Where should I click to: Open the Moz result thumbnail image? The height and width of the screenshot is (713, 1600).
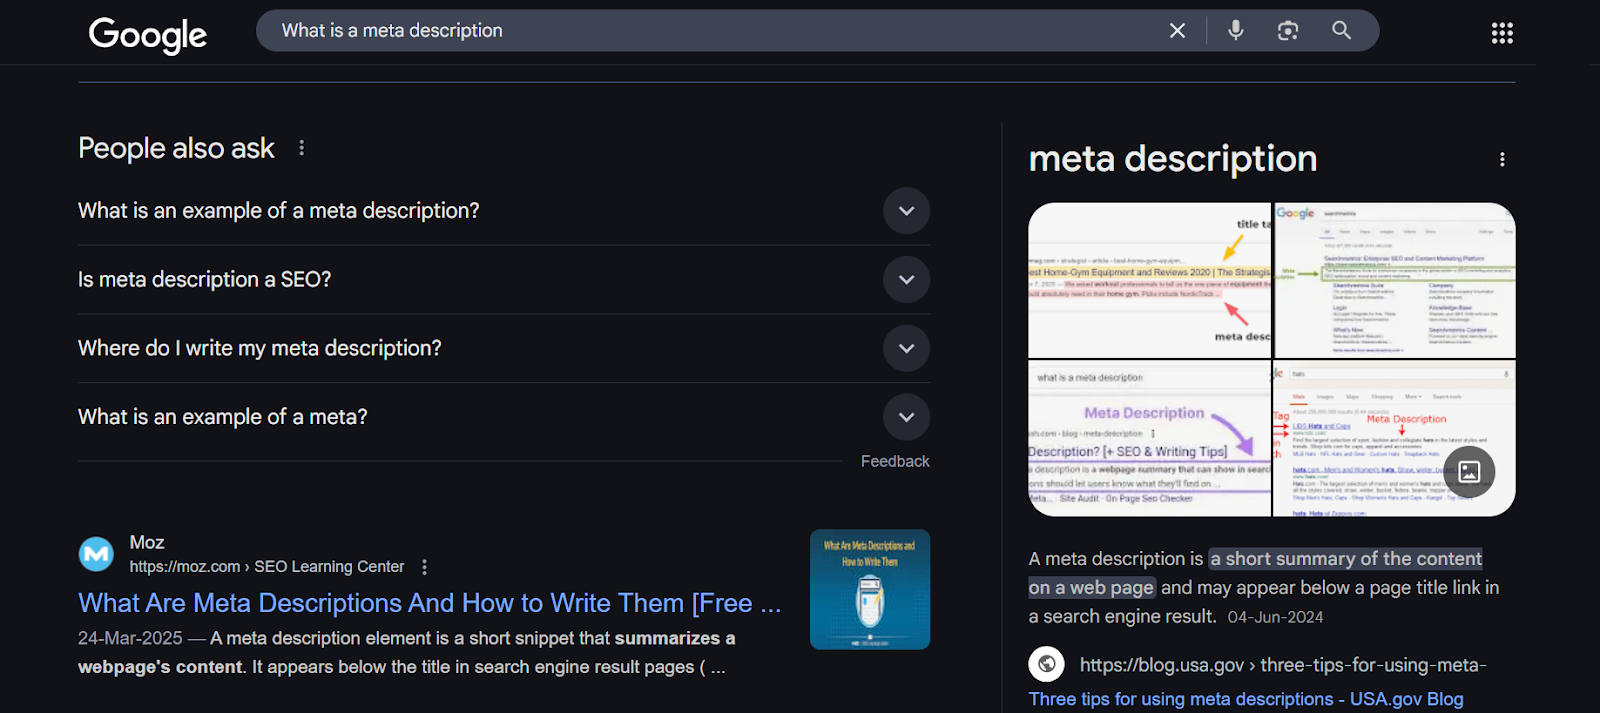869,589
